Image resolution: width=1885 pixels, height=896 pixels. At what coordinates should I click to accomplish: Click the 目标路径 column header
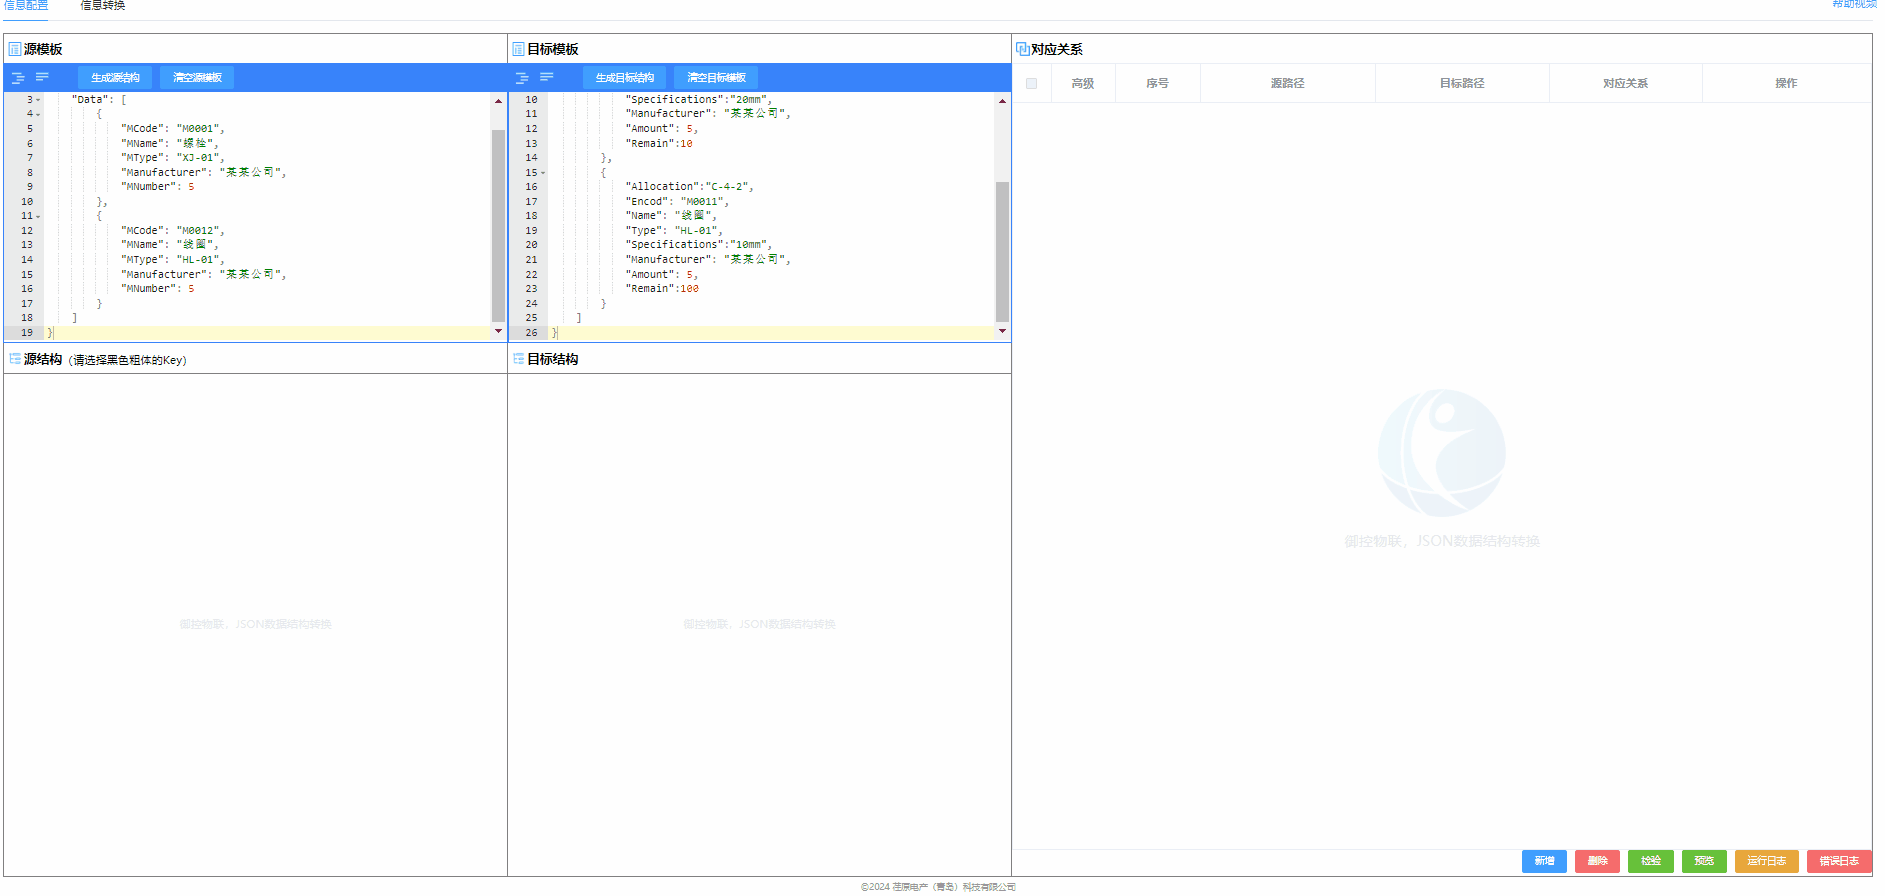point(1462,83)
